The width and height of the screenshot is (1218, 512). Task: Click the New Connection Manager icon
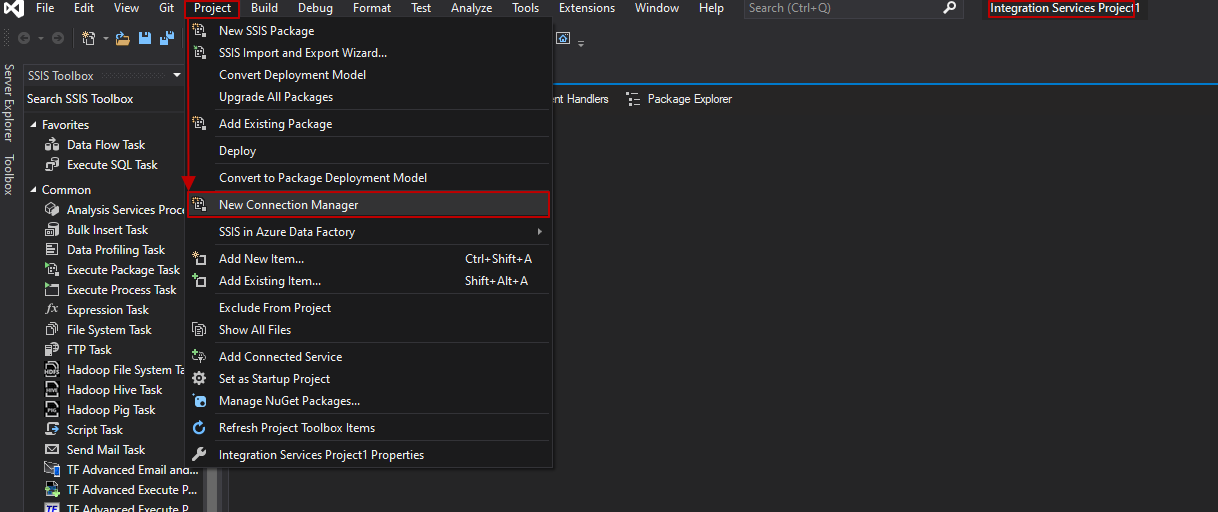[198, 205]
